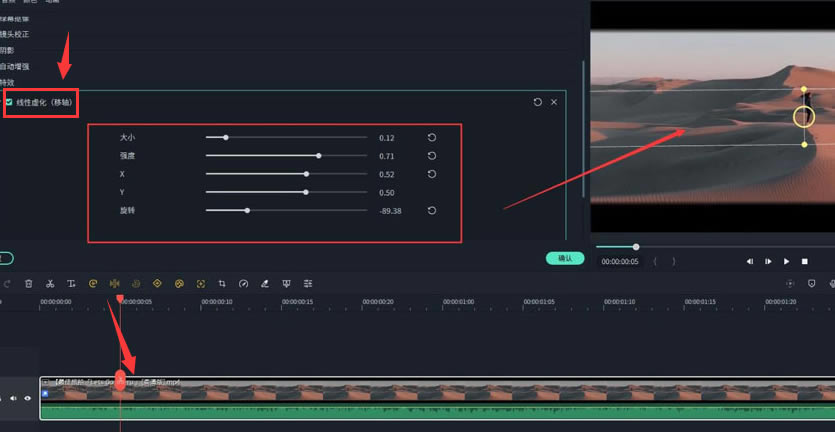This screenshot has width=835, height=432.
Task: Open the text tool with T icon
Action: tap(71, 284)
